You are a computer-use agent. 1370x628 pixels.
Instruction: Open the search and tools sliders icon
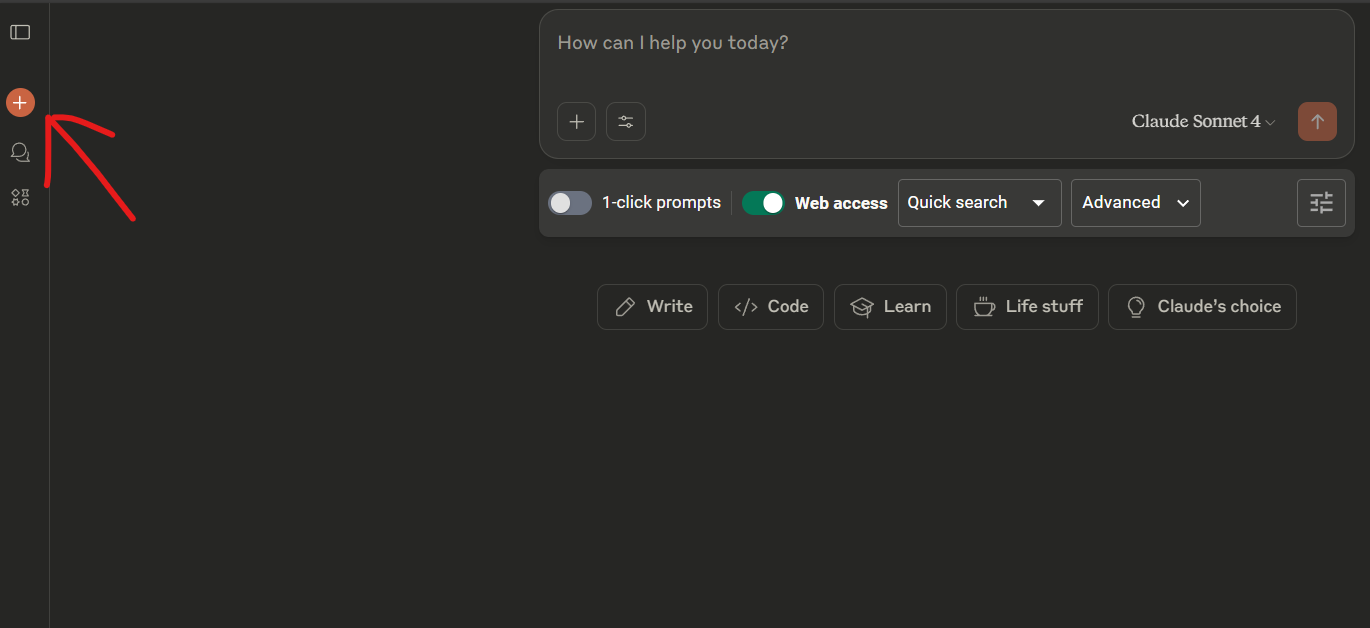pos(626,122)
